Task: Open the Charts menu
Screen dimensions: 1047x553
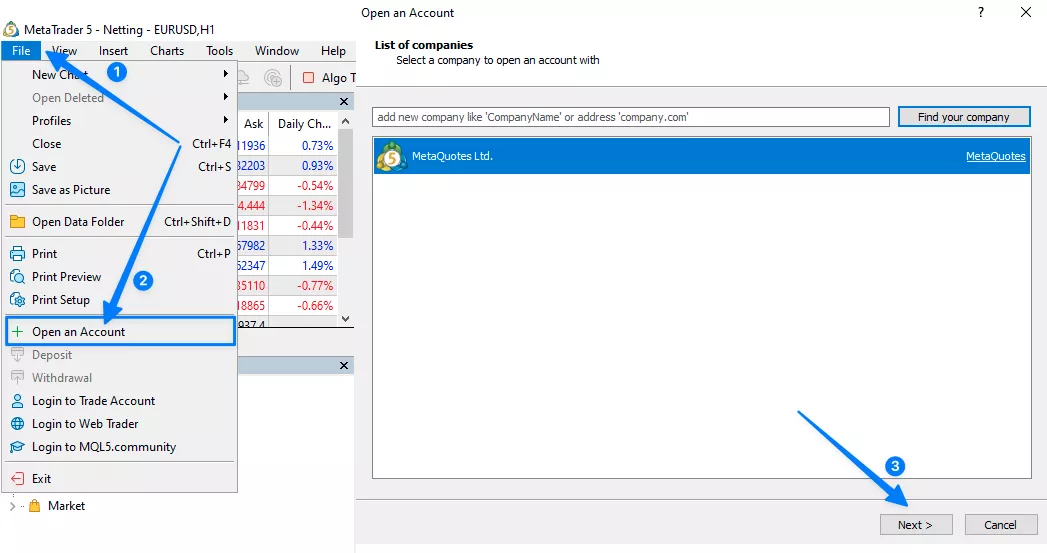Action: [x=167, y=51]
